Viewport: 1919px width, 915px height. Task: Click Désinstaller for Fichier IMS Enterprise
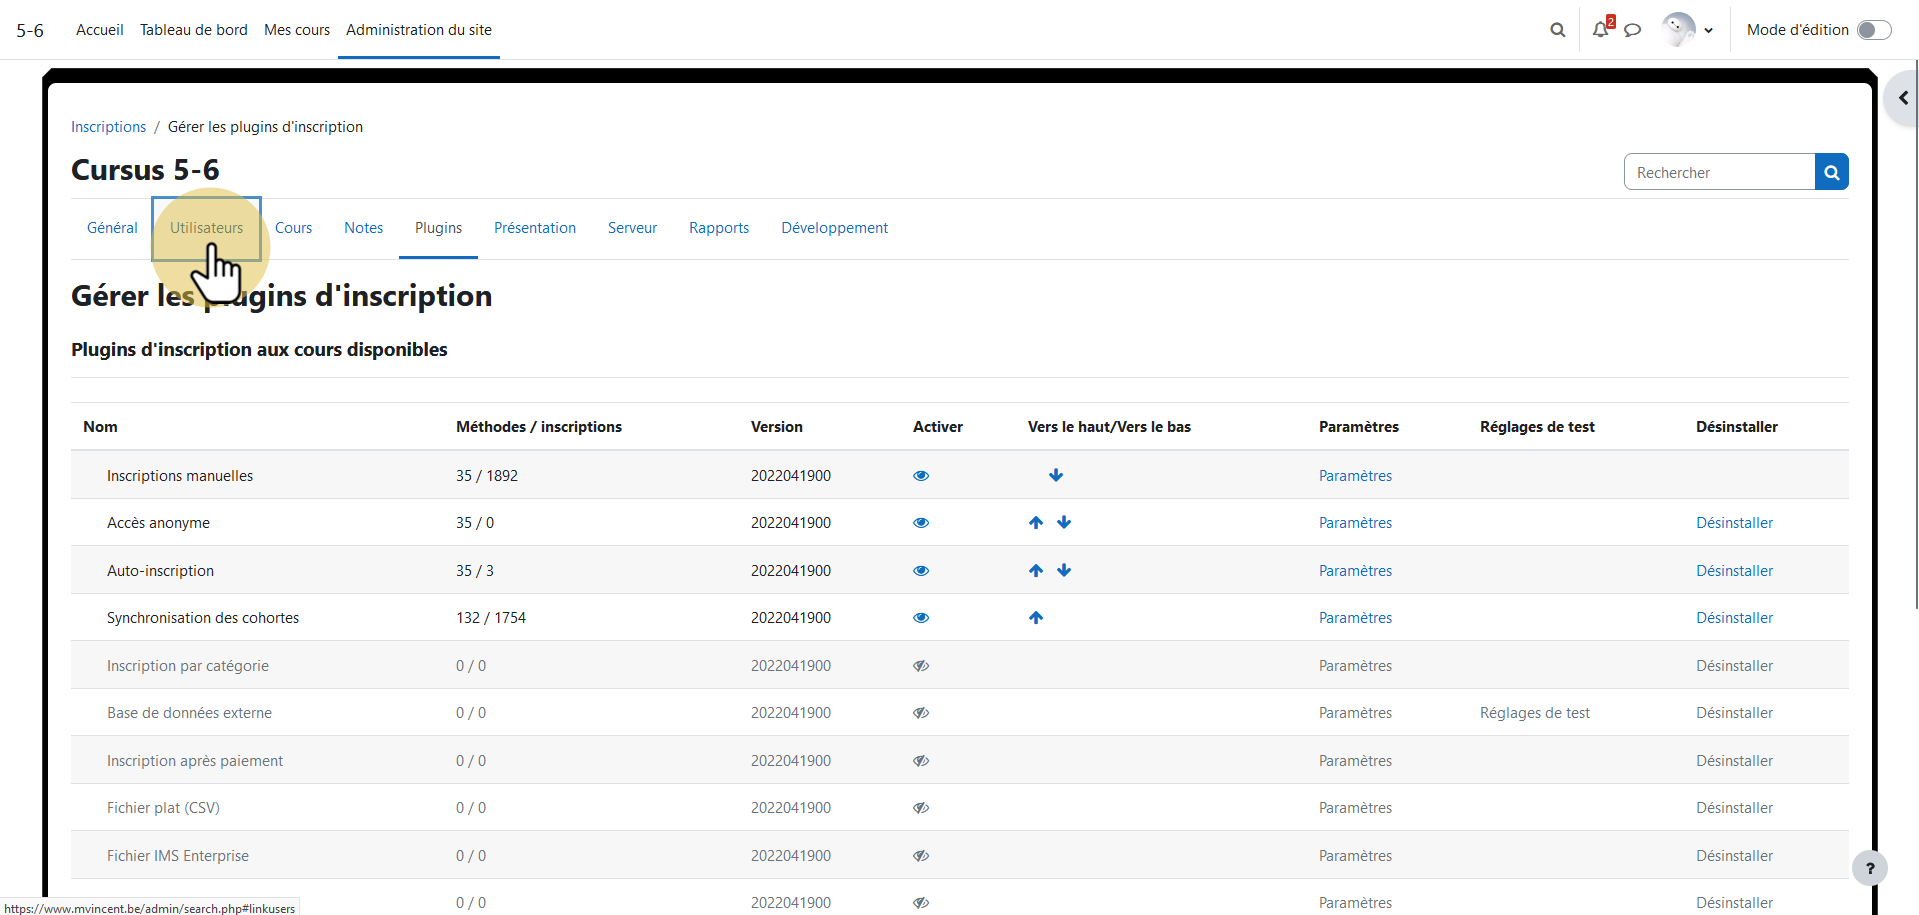(1734, 856)
